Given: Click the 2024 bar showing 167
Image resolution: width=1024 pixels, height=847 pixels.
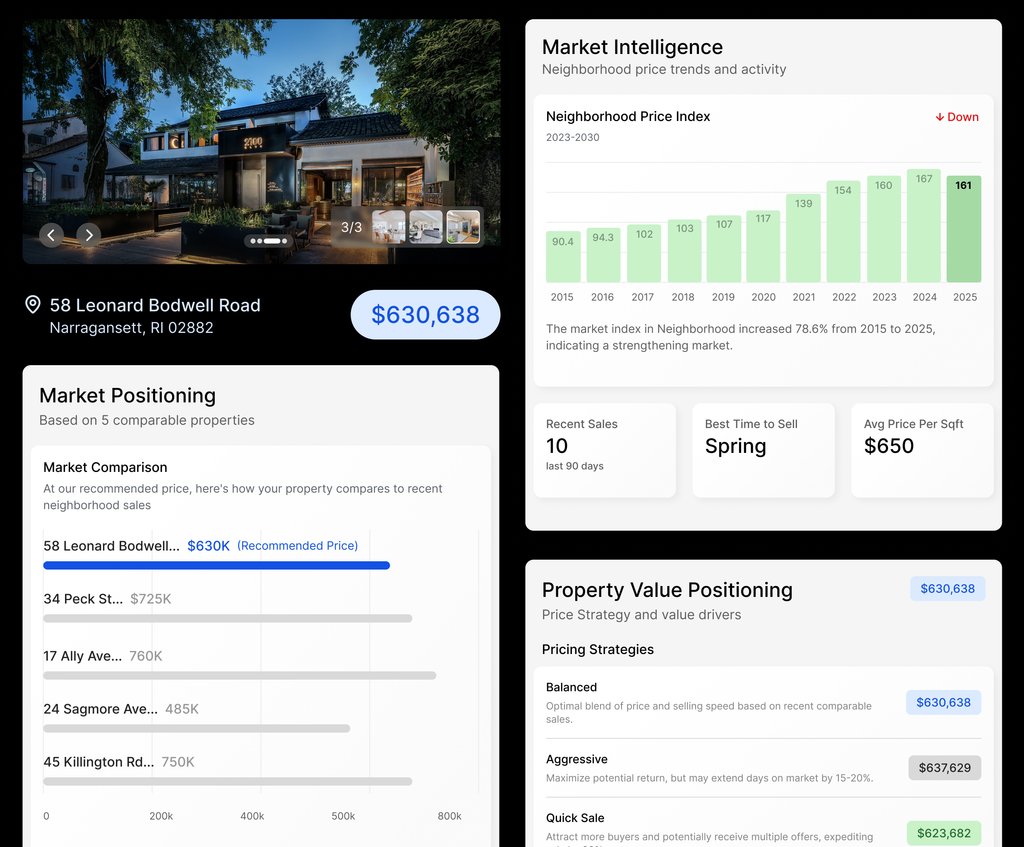Looking at the screenshot, I should pos(924,225).
